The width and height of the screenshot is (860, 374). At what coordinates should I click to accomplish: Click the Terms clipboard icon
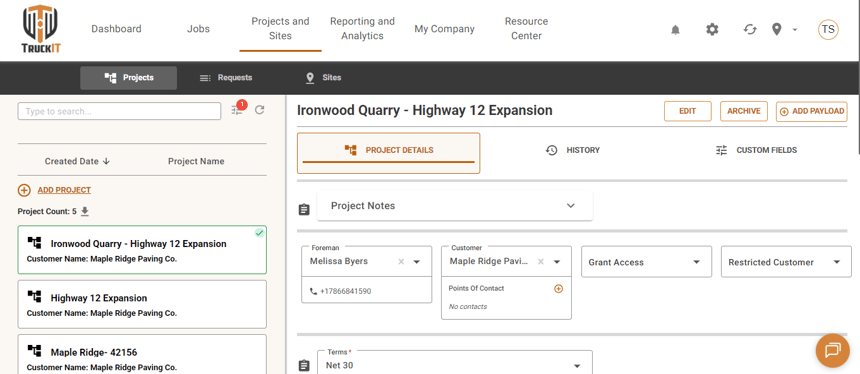[304, 366]
